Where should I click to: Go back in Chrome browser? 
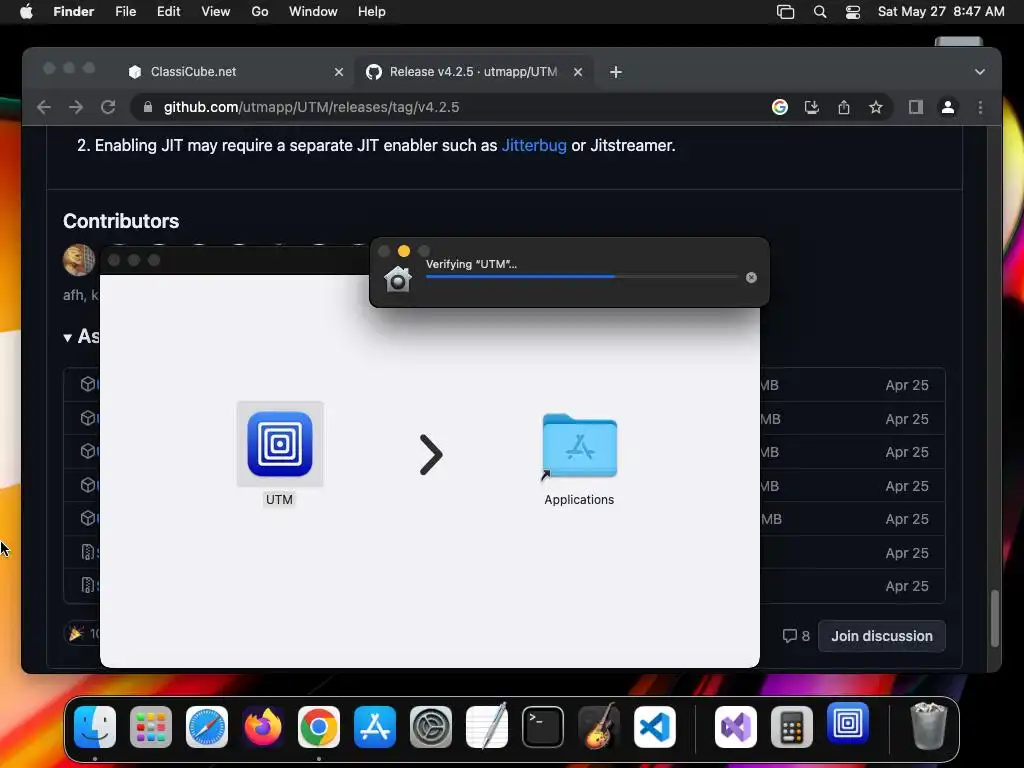(x=44, y=107)
